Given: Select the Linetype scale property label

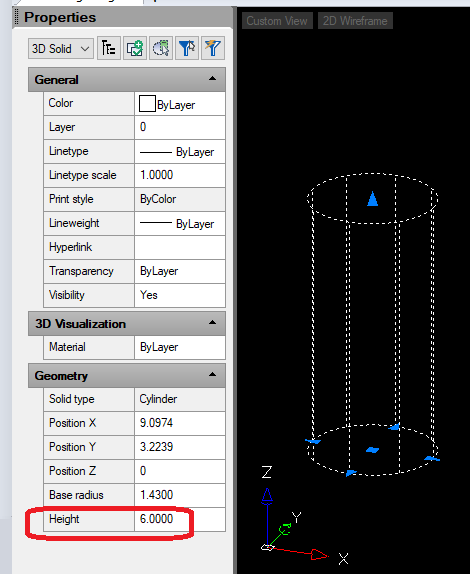Looking at the screenshot, I should (x=82, y=175).
